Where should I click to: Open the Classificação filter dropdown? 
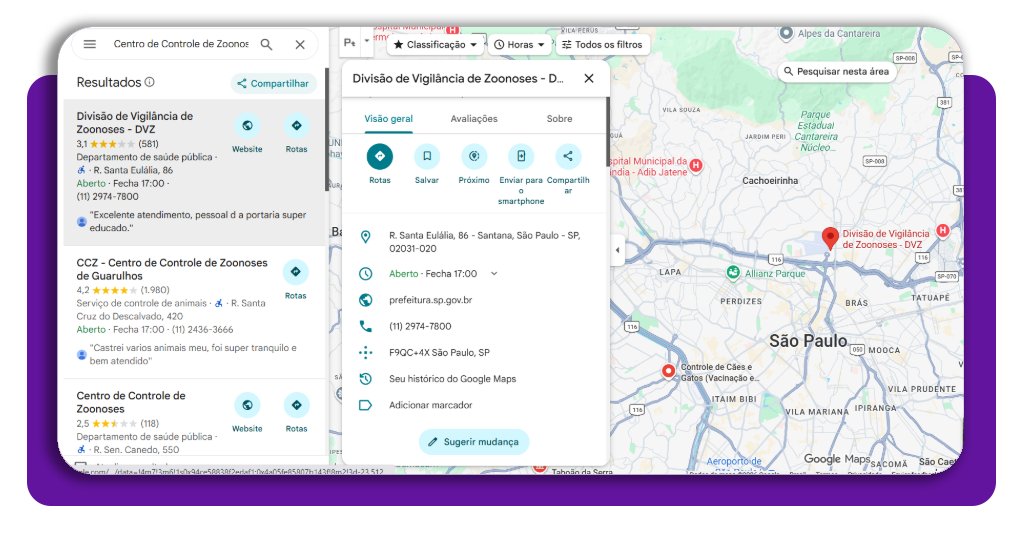(435, 45)
